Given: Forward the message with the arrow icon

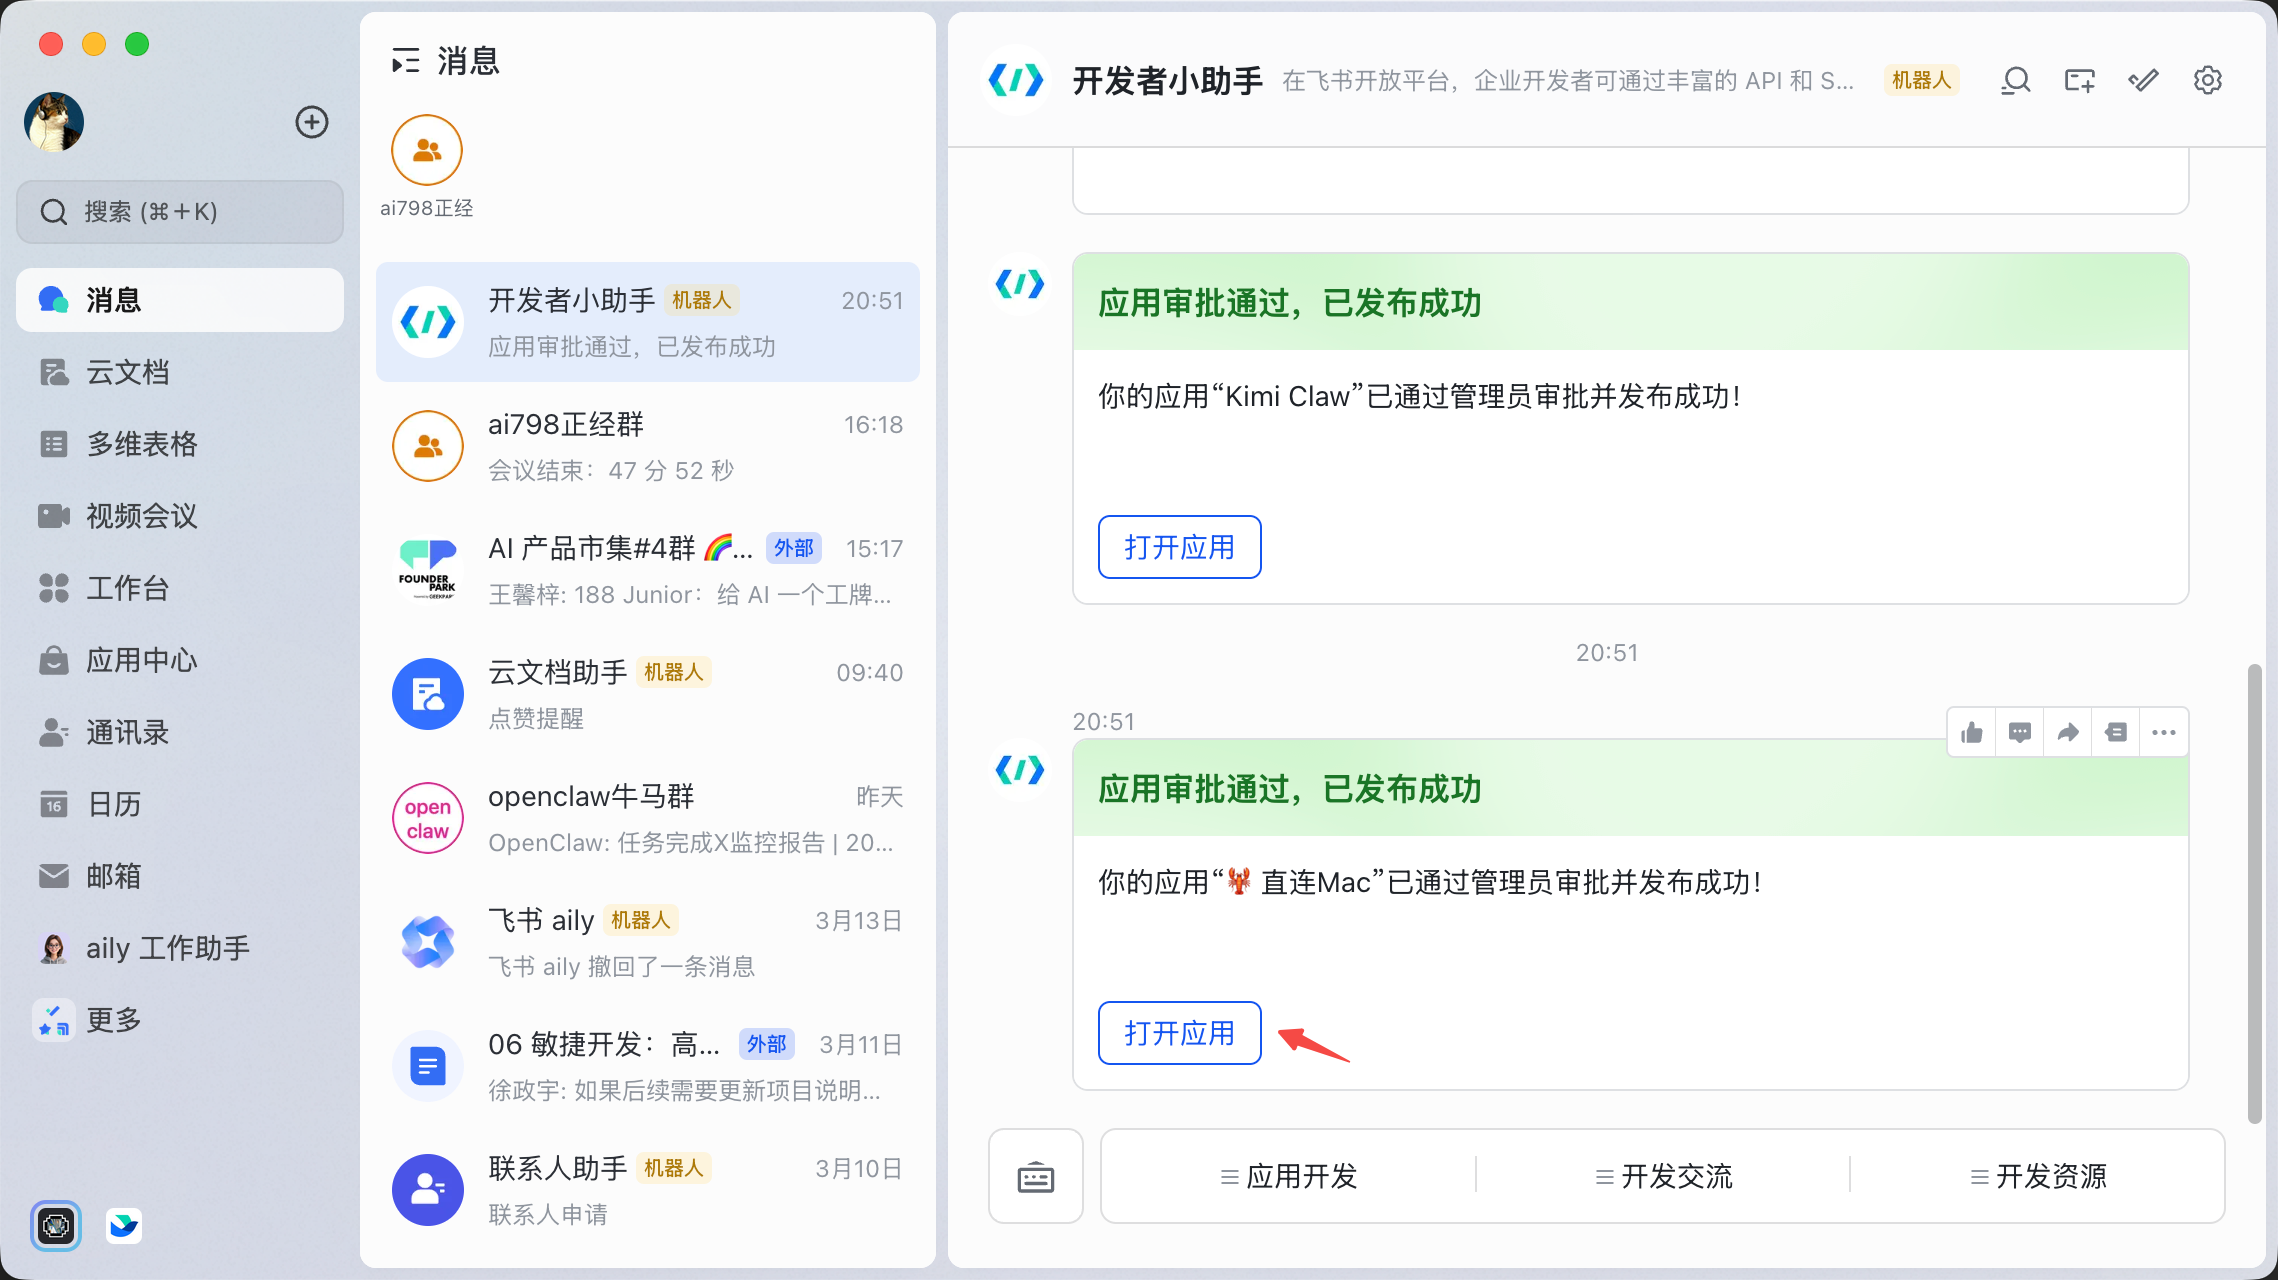Looking at the screenshot, I should tap(2068, 733).
